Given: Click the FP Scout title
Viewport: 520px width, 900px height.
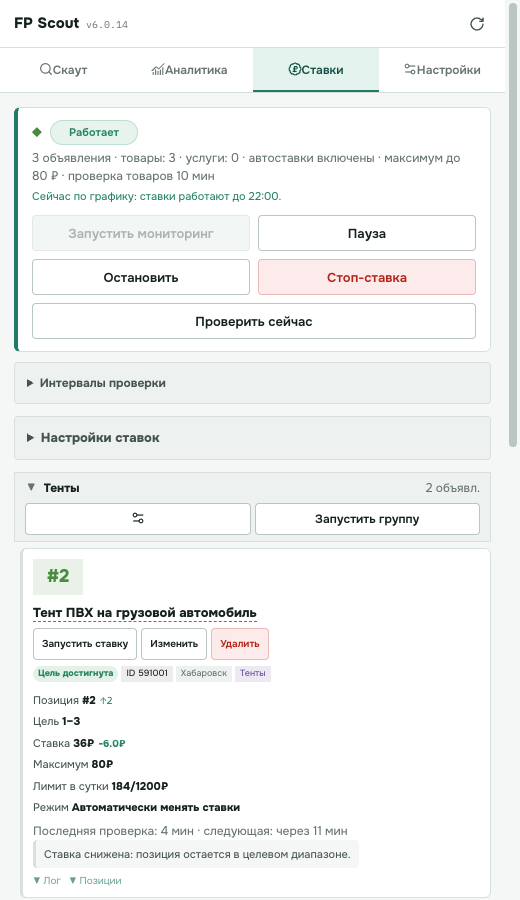Looking at the screenshot, I should [x=46, y=23].
